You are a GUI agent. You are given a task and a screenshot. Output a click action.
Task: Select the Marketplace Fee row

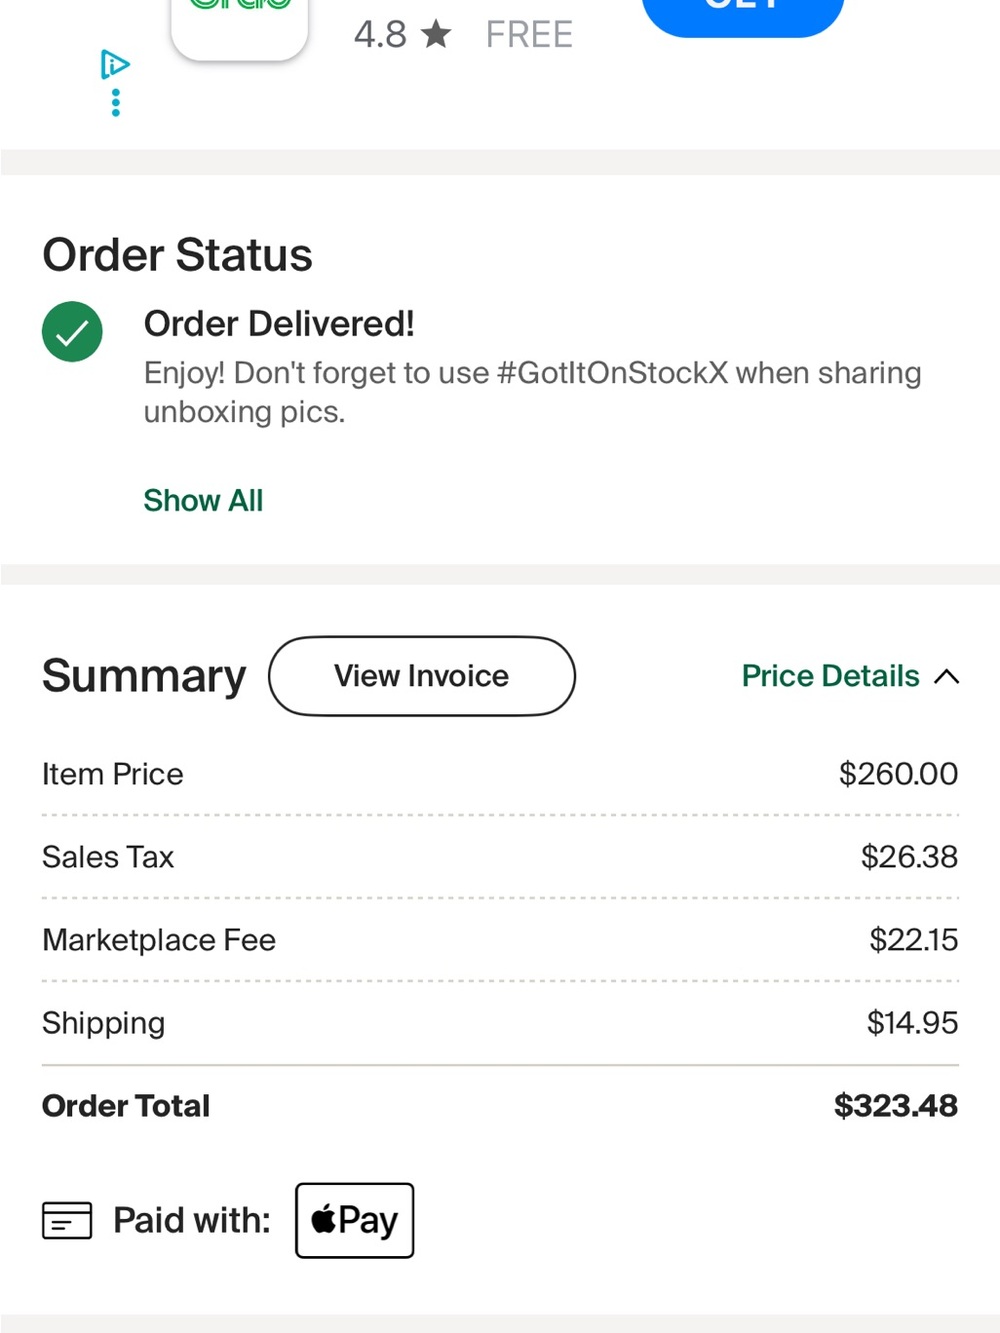[500, 940]
